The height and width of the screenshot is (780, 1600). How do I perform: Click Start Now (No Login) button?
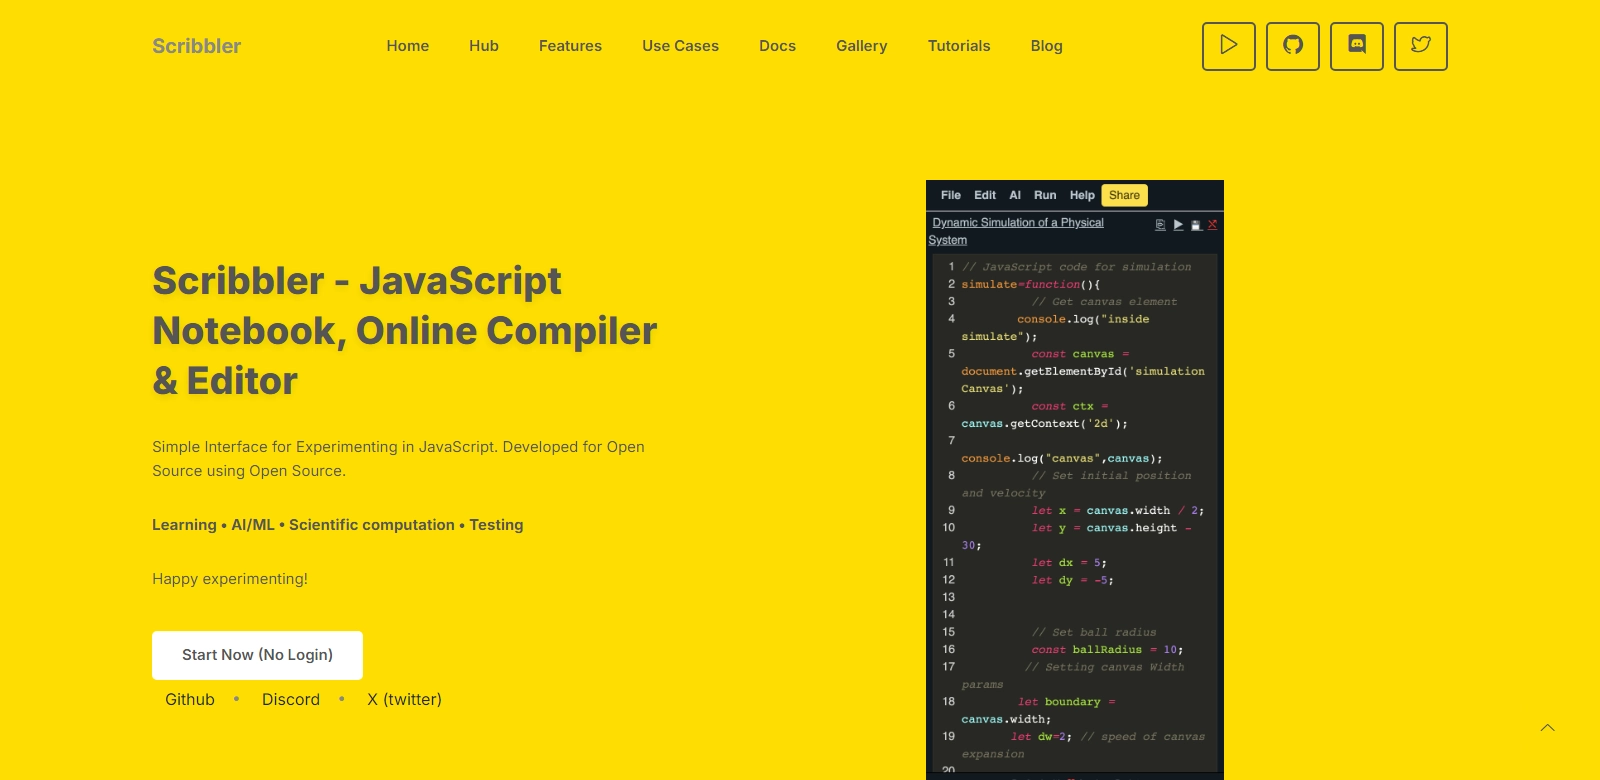(257, 655)
